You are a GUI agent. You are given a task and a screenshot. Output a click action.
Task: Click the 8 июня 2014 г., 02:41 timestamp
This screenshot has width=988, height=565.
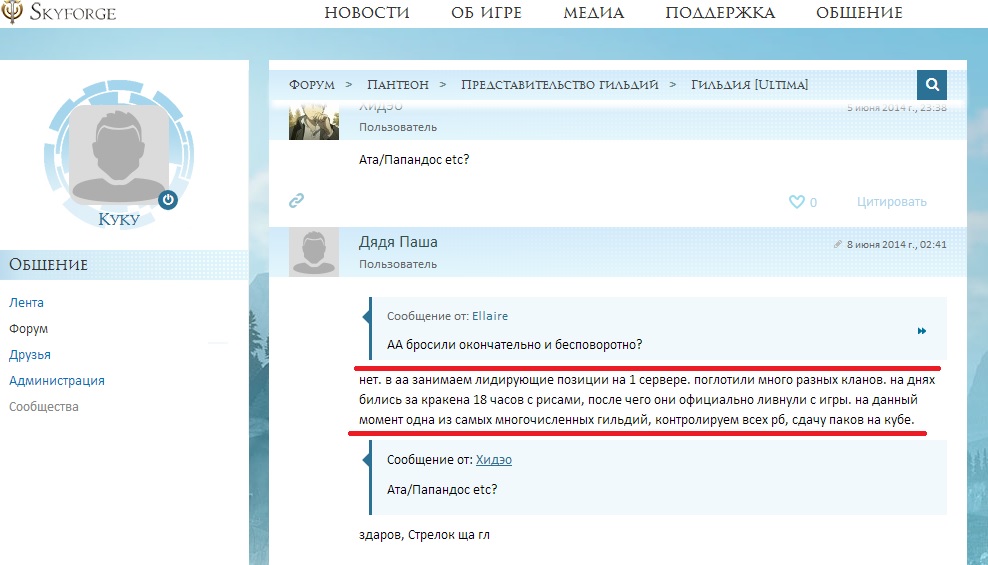click(897, 244)
